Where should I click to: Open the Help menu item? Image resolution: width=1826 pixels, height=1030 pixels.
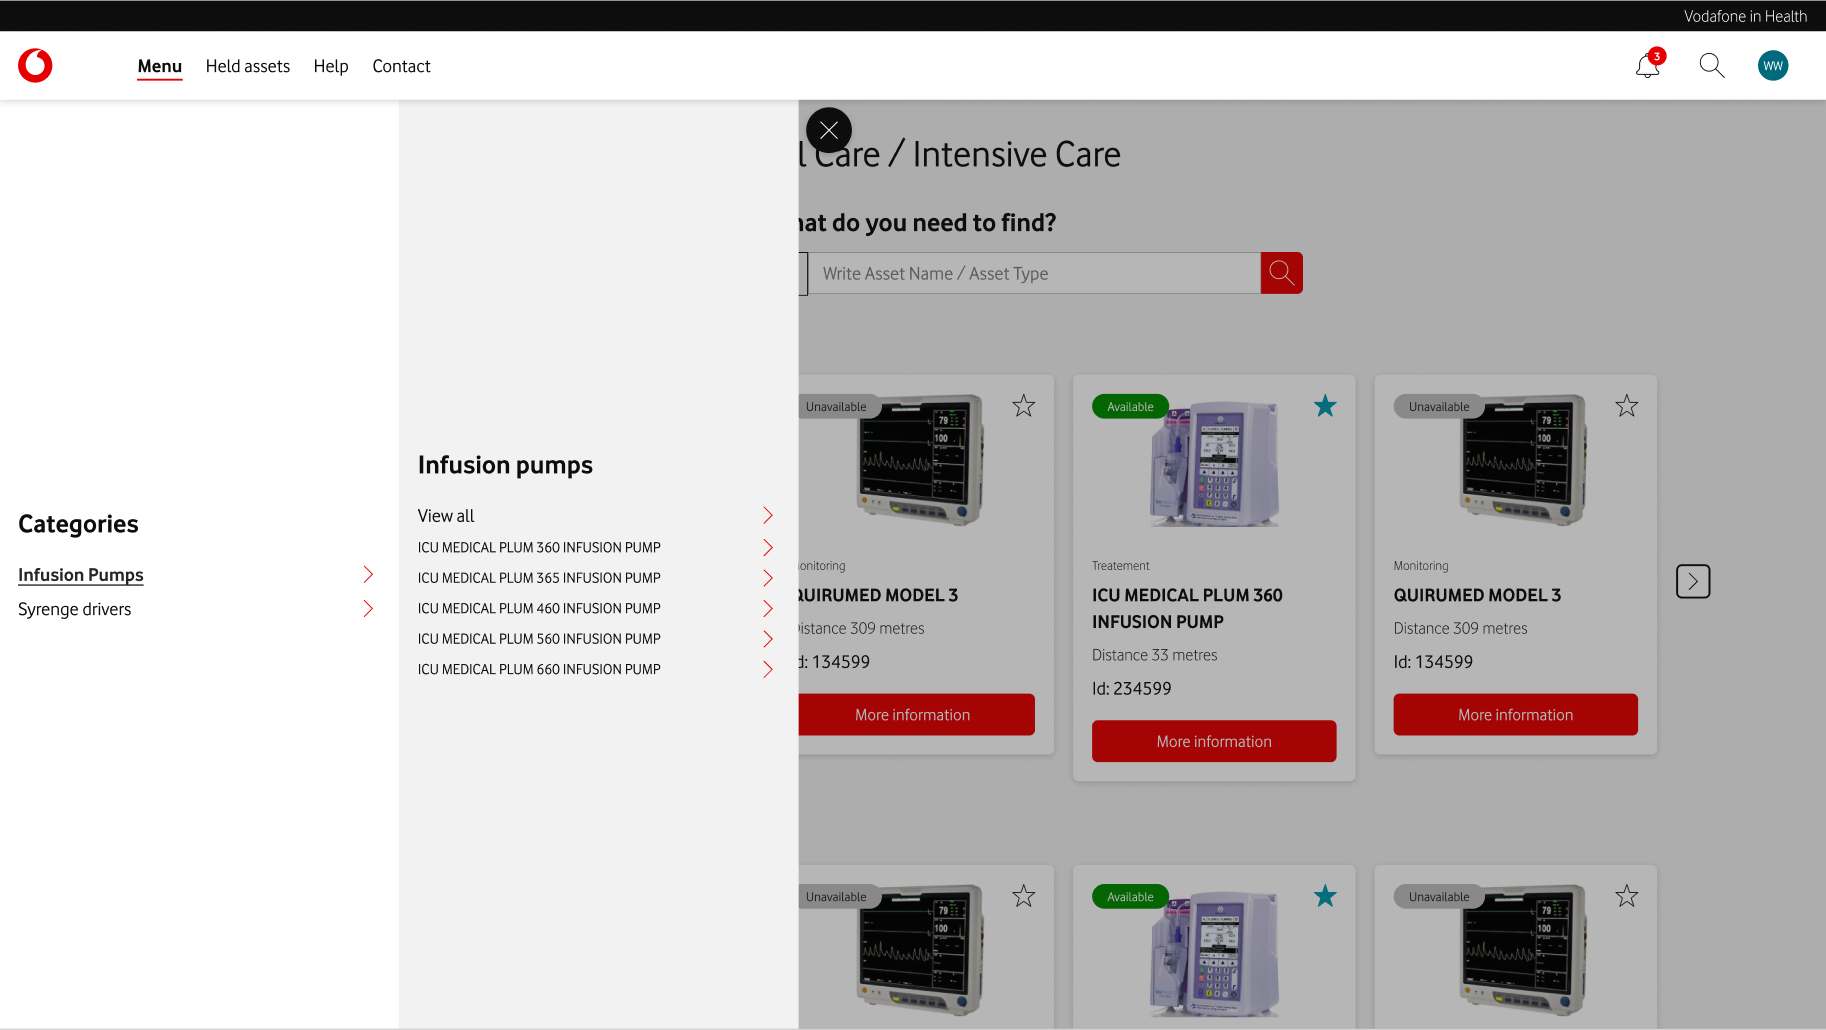point(331,66)
